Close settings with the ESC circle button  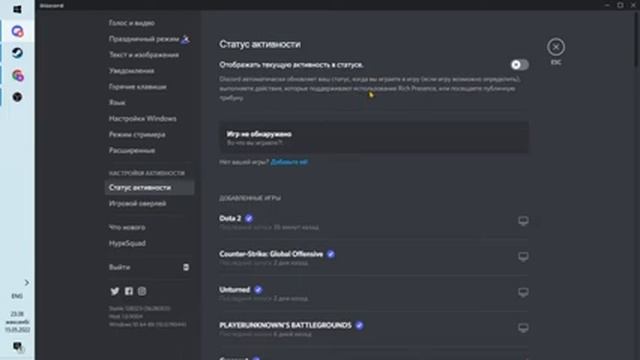point(556,47)
